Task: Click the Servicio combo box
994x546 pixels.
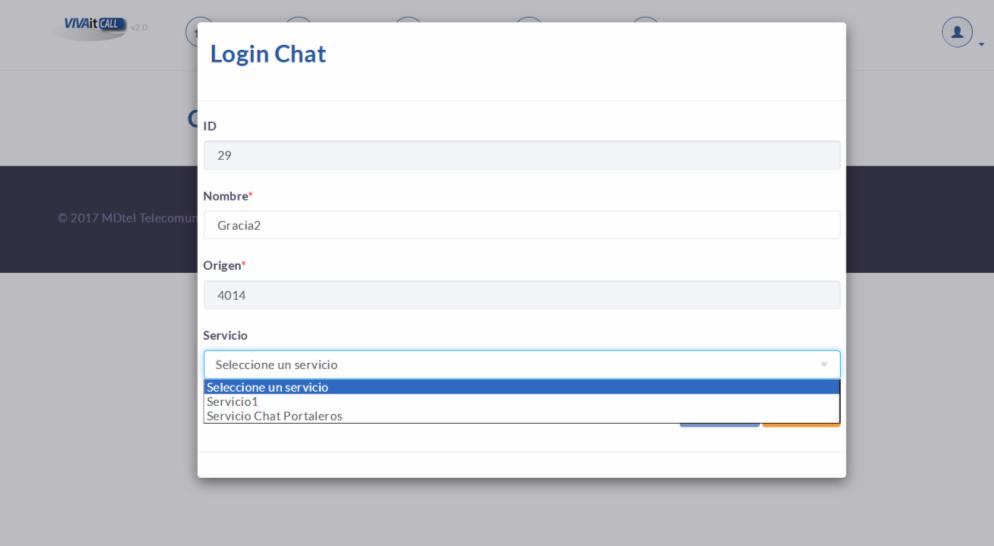Action: click(x=522, y=365)
